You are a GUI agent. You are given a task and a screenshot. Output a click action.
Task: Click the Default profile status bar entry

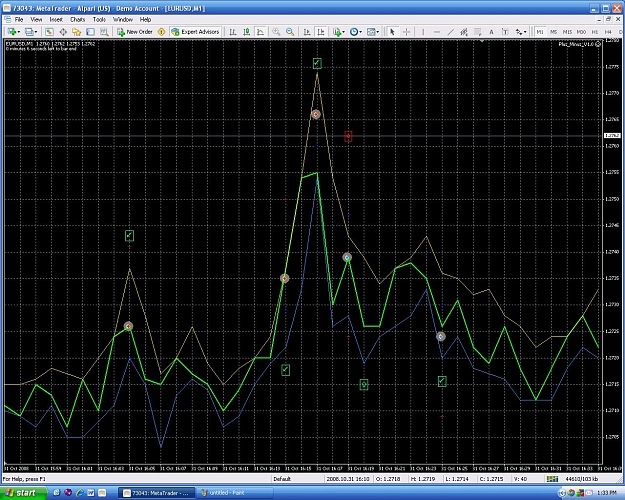click(x=282, y=479)
